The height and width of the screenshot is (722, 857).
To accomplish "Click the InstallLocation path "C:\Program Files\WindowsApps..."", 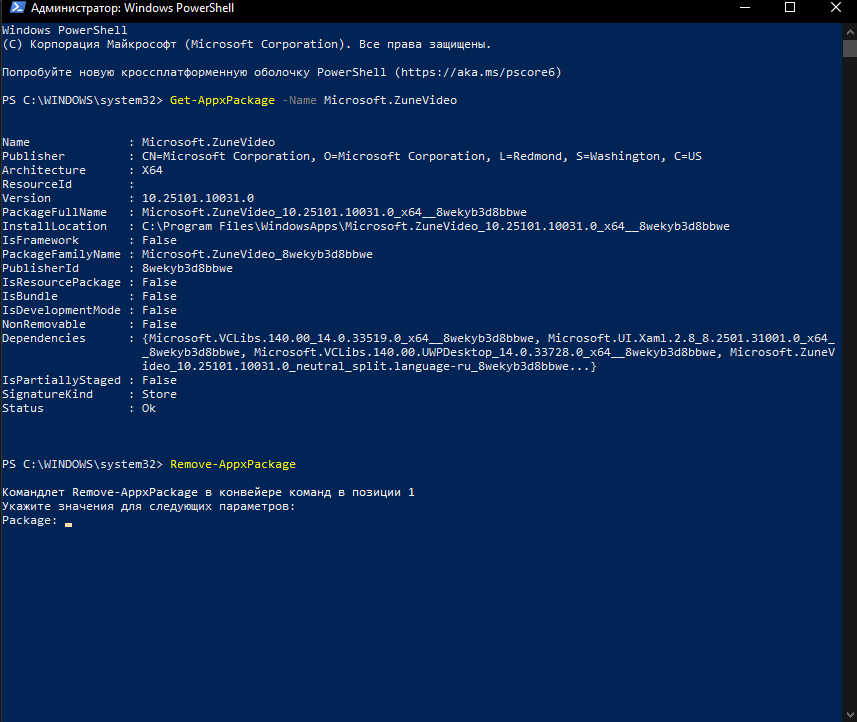I will click(436, 226).
